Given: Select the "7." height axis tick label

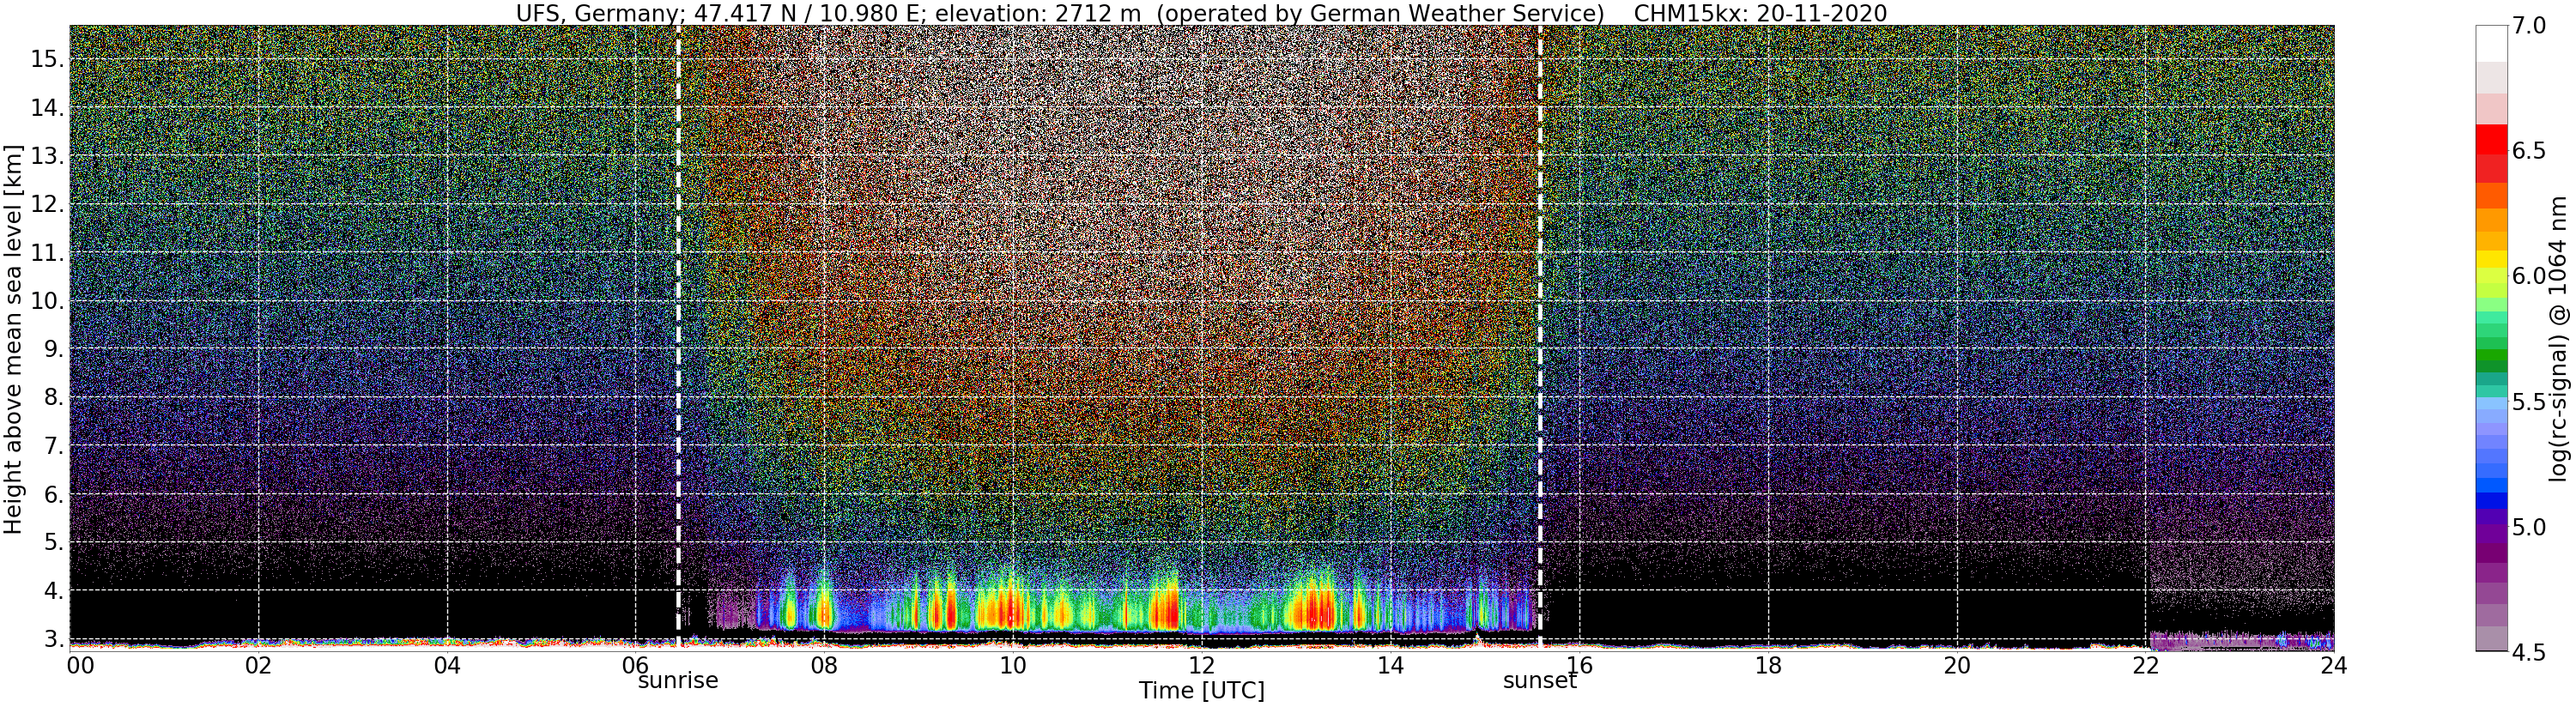Looking at the screenshot, I should [x=52, y=446].
